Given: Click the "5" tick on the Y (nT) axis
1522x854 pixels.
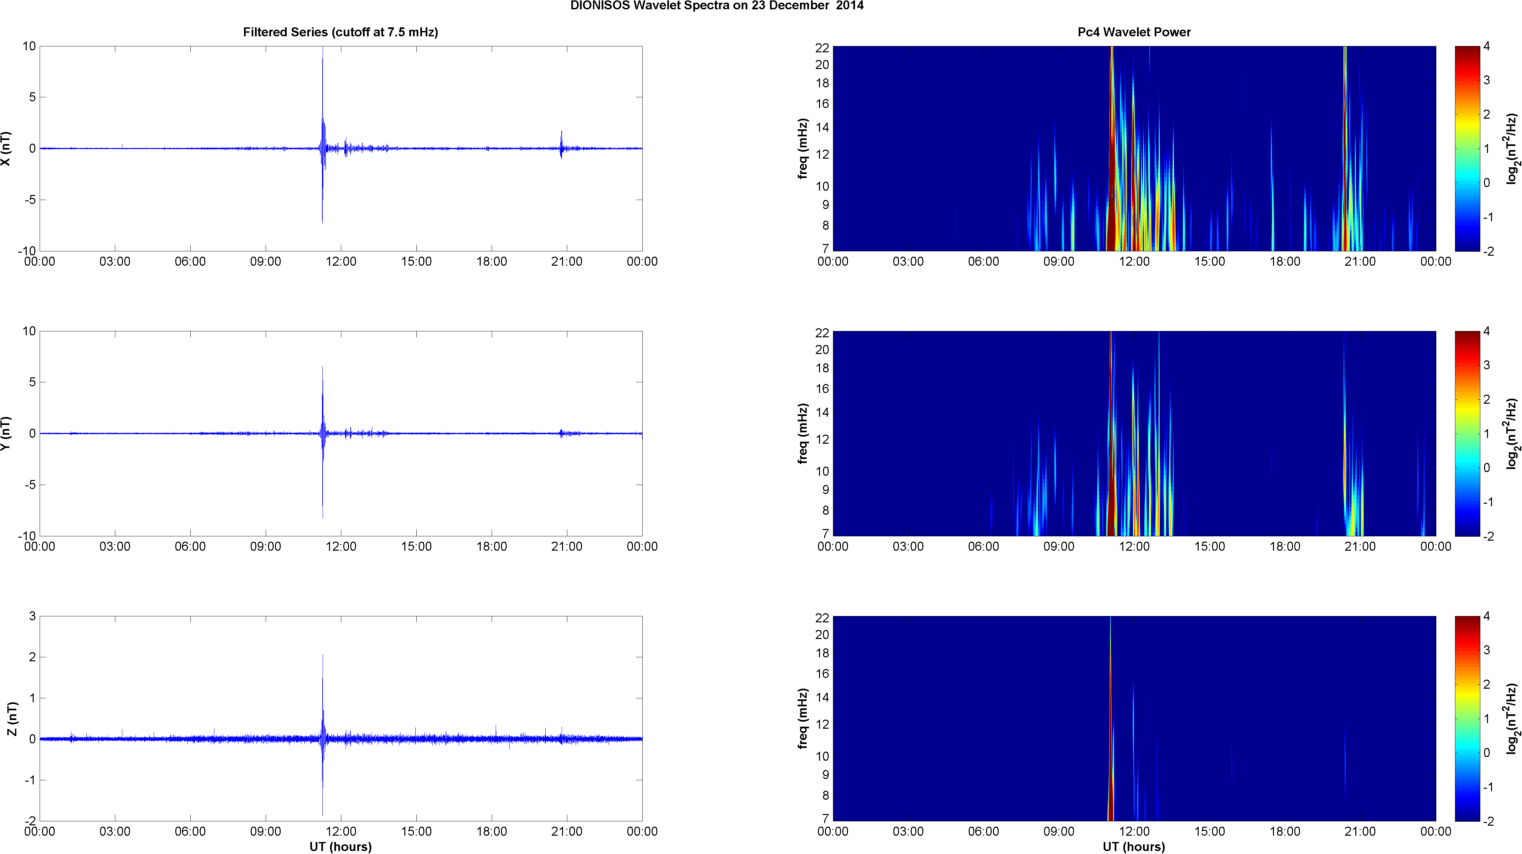Looking at the screenshot, I should 32,382.
